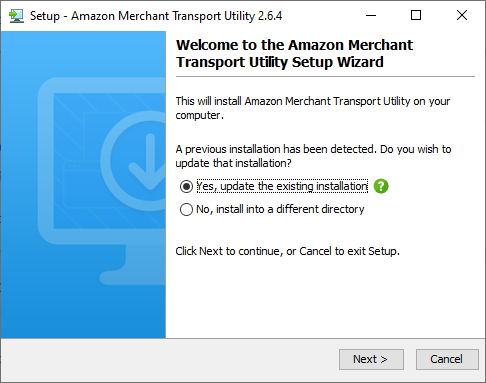Screen dimensions: 486x383
Task: Exit the installer with the Cancel button
Action: (x=447, y=359)
